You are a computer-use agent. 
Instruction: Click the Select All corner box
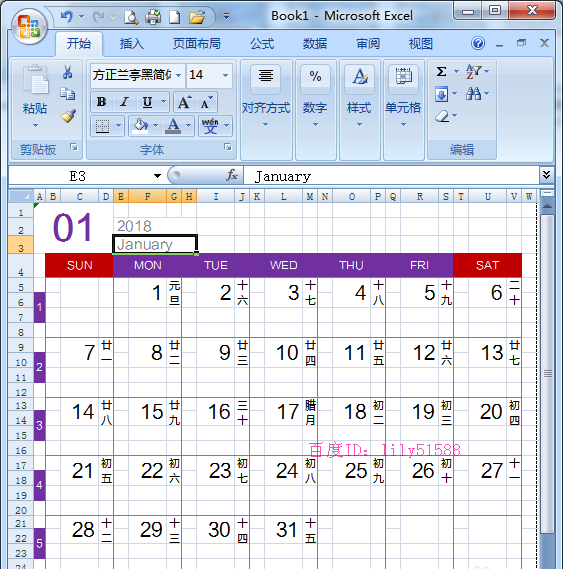tap(21, 197)
